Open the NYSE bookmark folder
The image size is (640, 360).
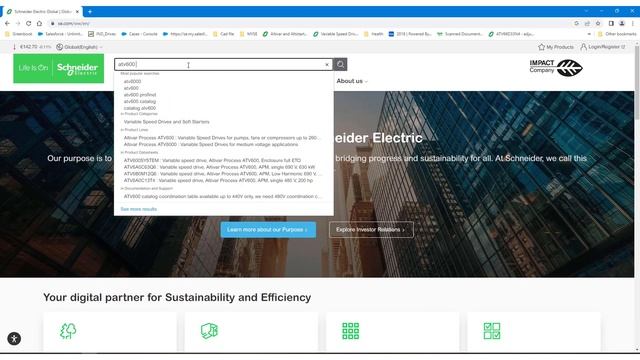[x=249, y=34]
